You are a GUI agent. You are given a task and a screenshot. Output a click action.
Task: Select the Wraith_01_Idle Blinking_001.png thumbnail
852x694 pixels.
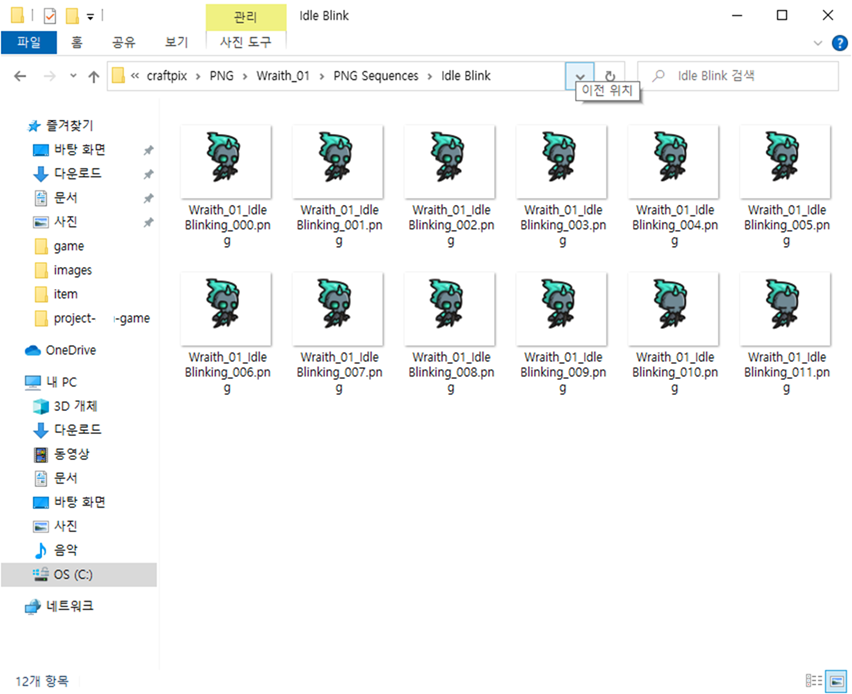338,161
